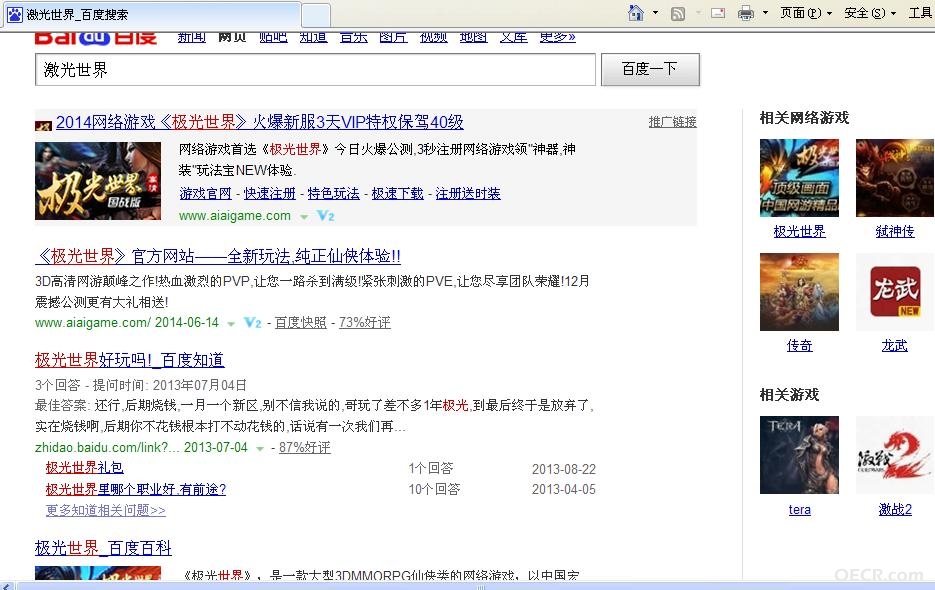Open the 贴吧 category link
Screen dimensions: 935x590
click(x=273, y=38)
